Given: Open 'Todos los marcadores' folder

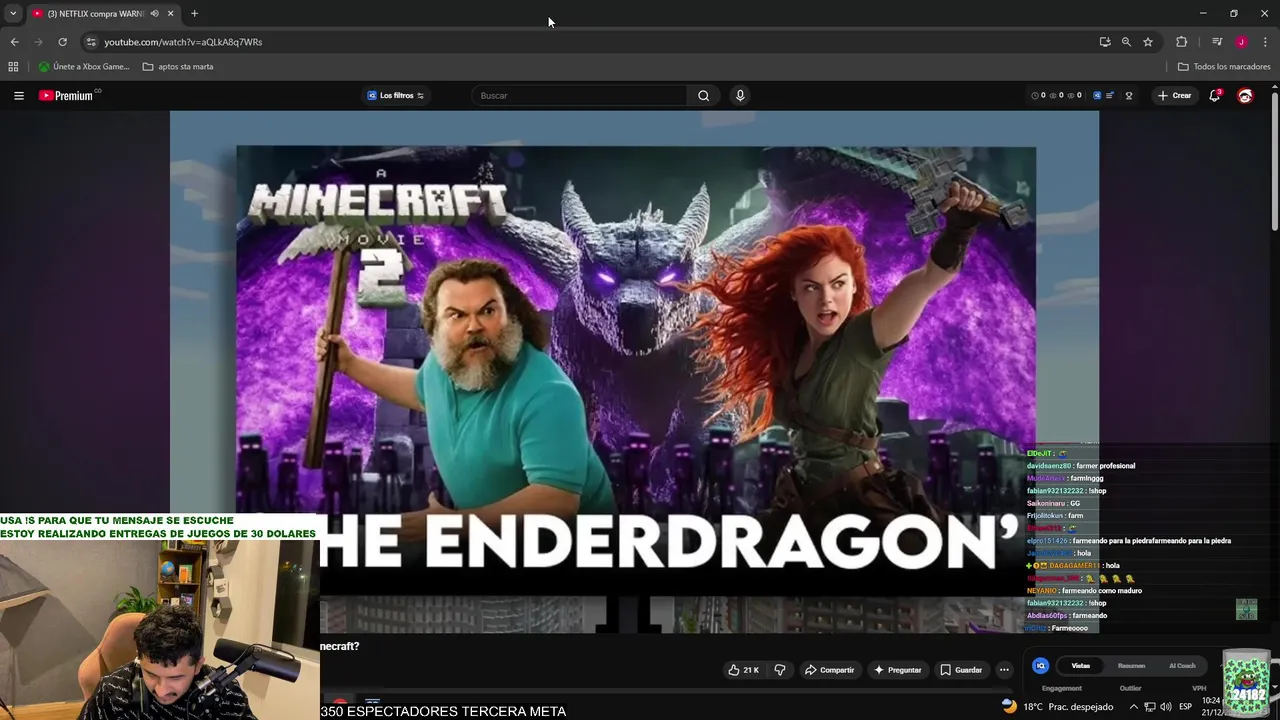Looking at the screenshot, I should click(x=1224, y=67).
